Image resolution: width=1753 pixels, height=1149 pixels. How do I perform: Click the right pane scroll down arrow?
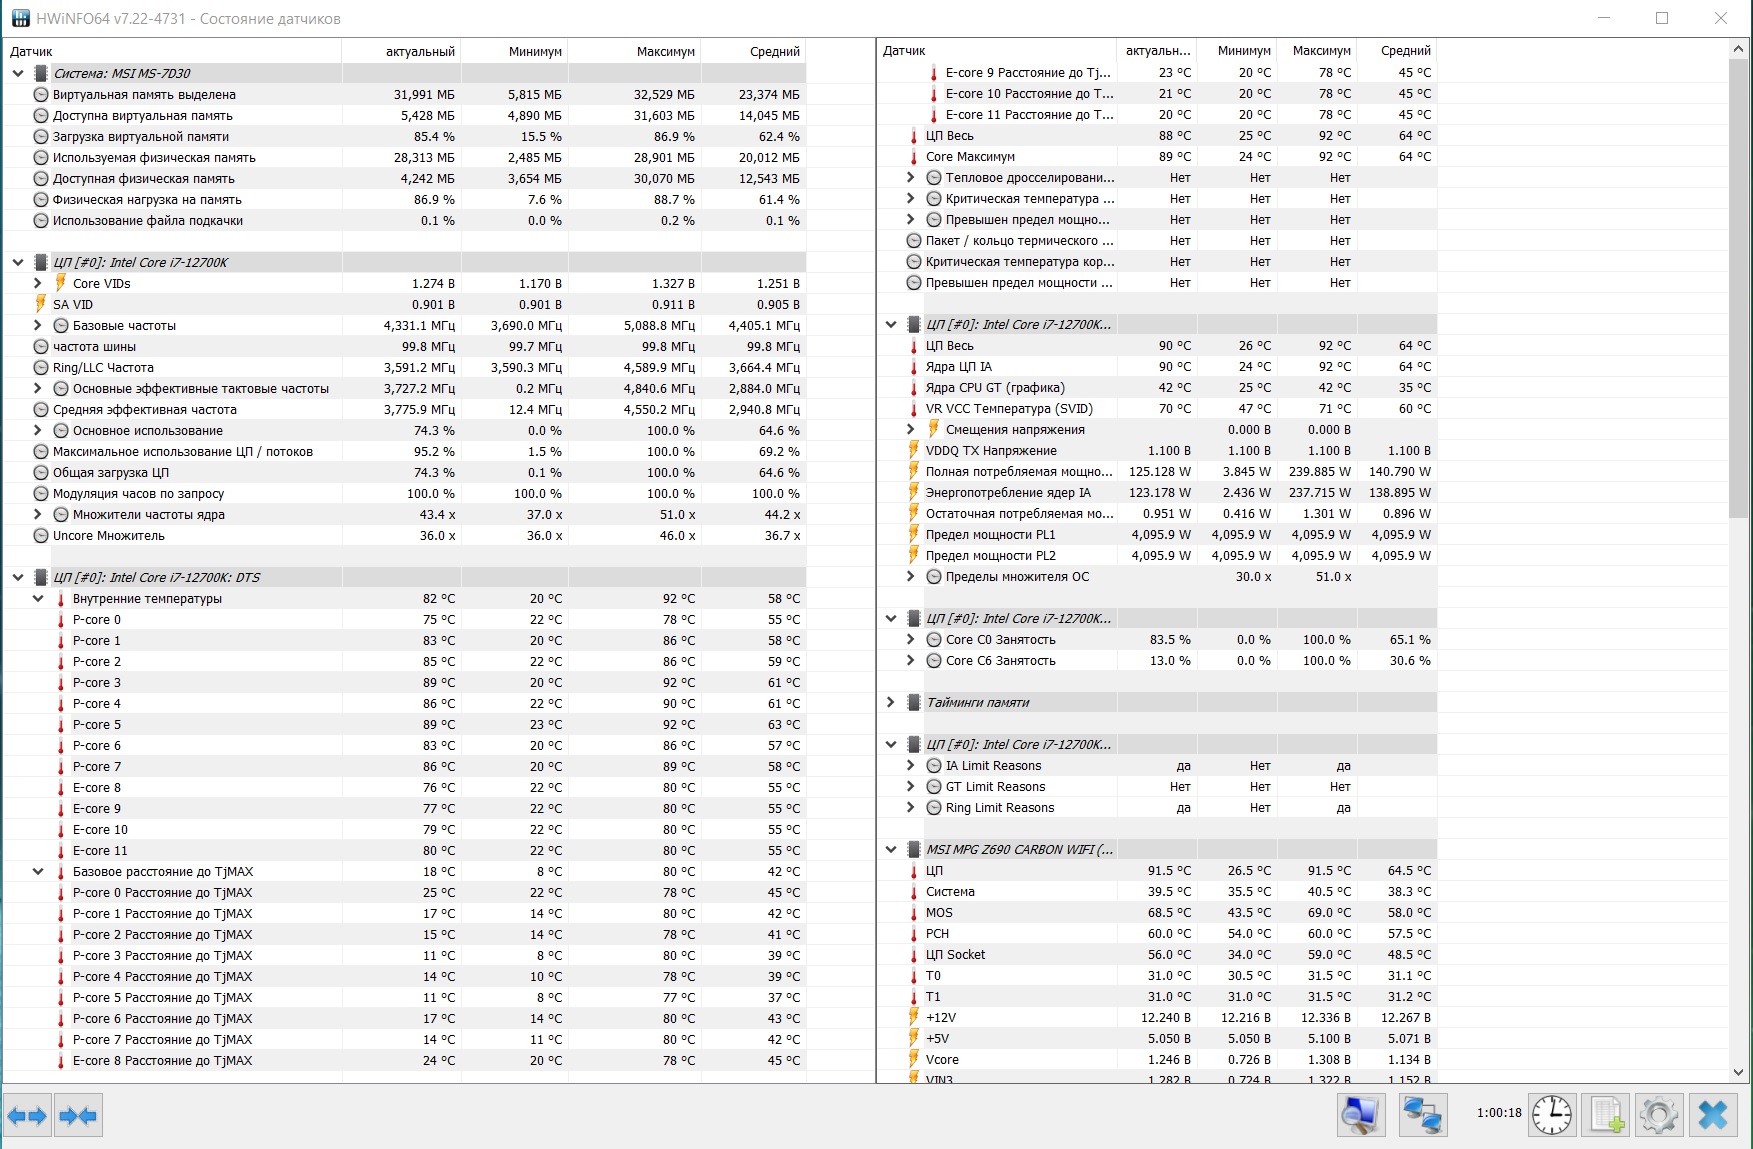(x=1739, y=1071)
